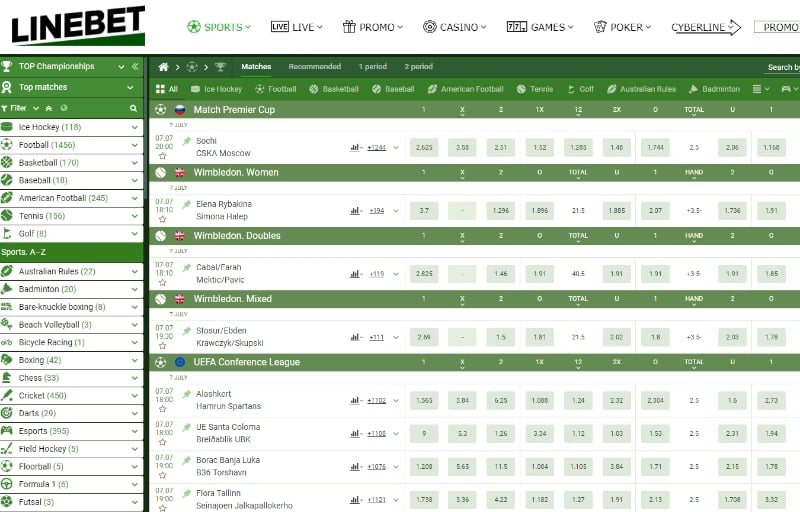Select Australian Rules in sports bar
Viewport: 800px width, 512px height.
click(641, 89)
